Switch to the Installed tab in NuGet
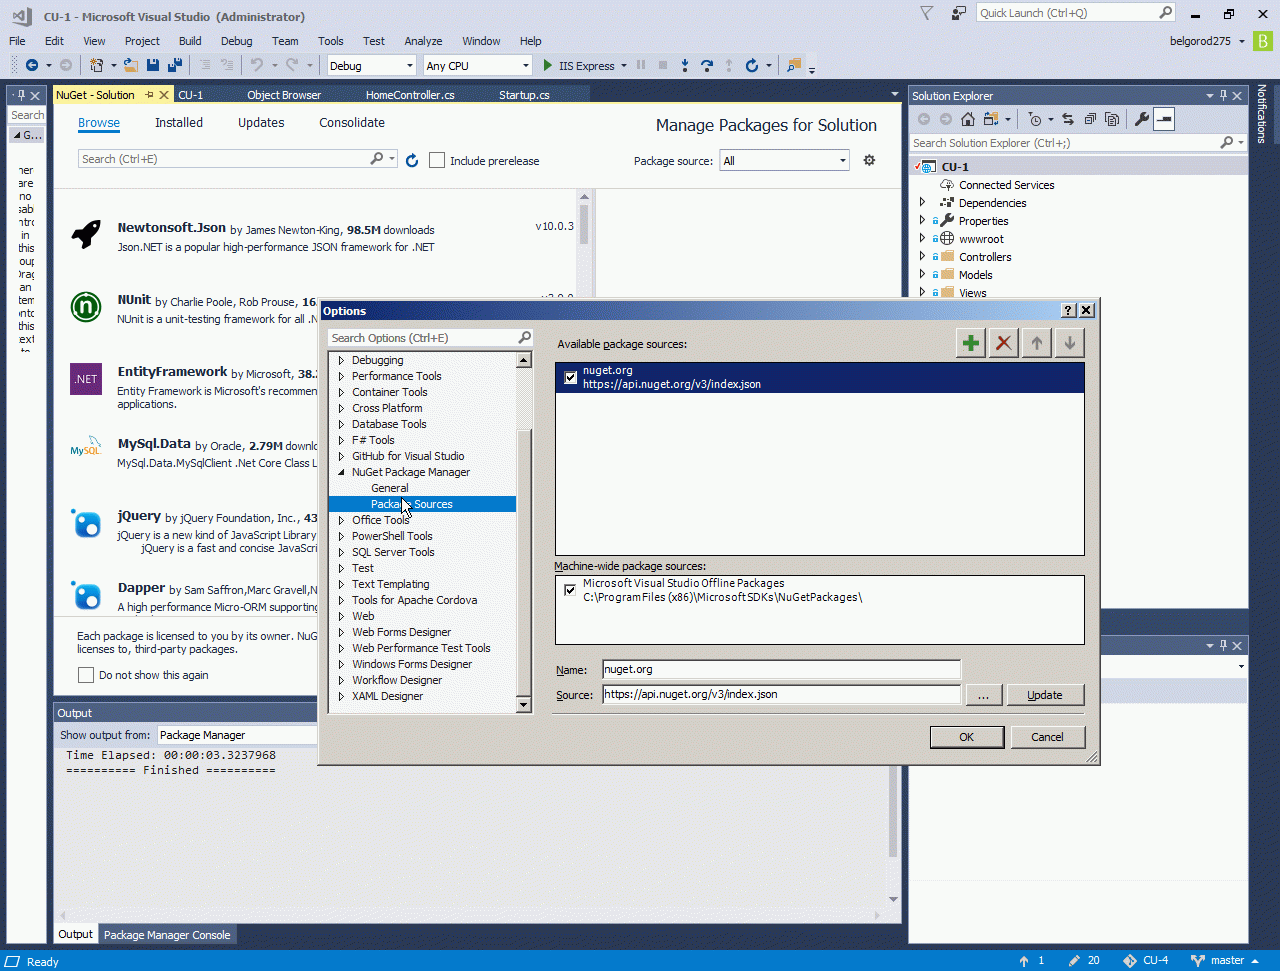This screenshot has height=971, width=1280. pyautogui.click(x=179, y=123)
